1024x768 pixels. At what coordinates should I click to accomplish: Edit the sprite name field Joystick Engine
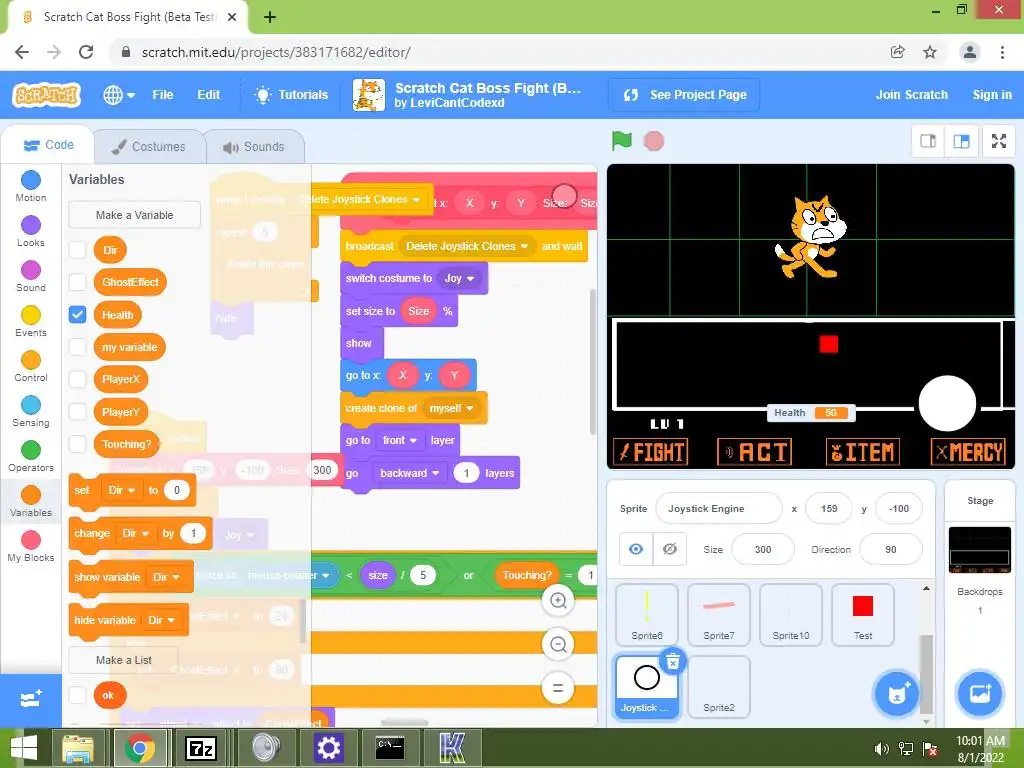coord(718,509)
